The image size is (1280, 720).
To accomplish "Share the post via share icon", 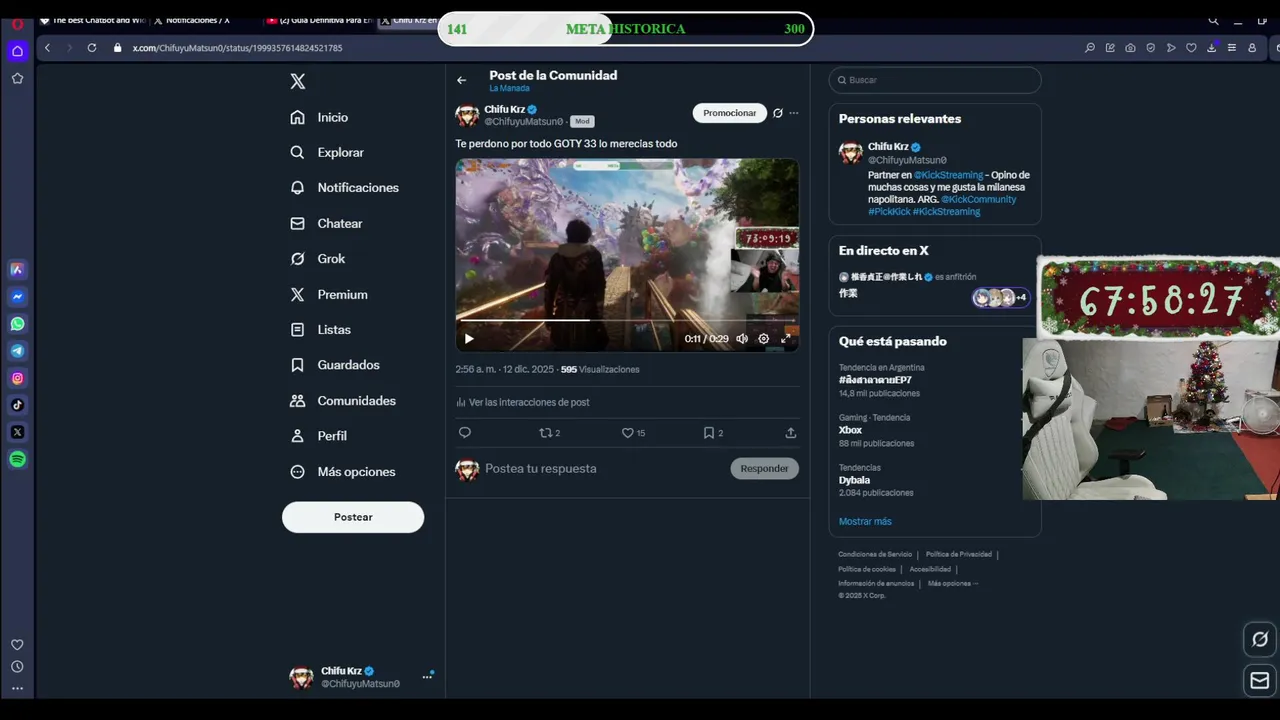I will pyautogui.click(x=791, y=433).
